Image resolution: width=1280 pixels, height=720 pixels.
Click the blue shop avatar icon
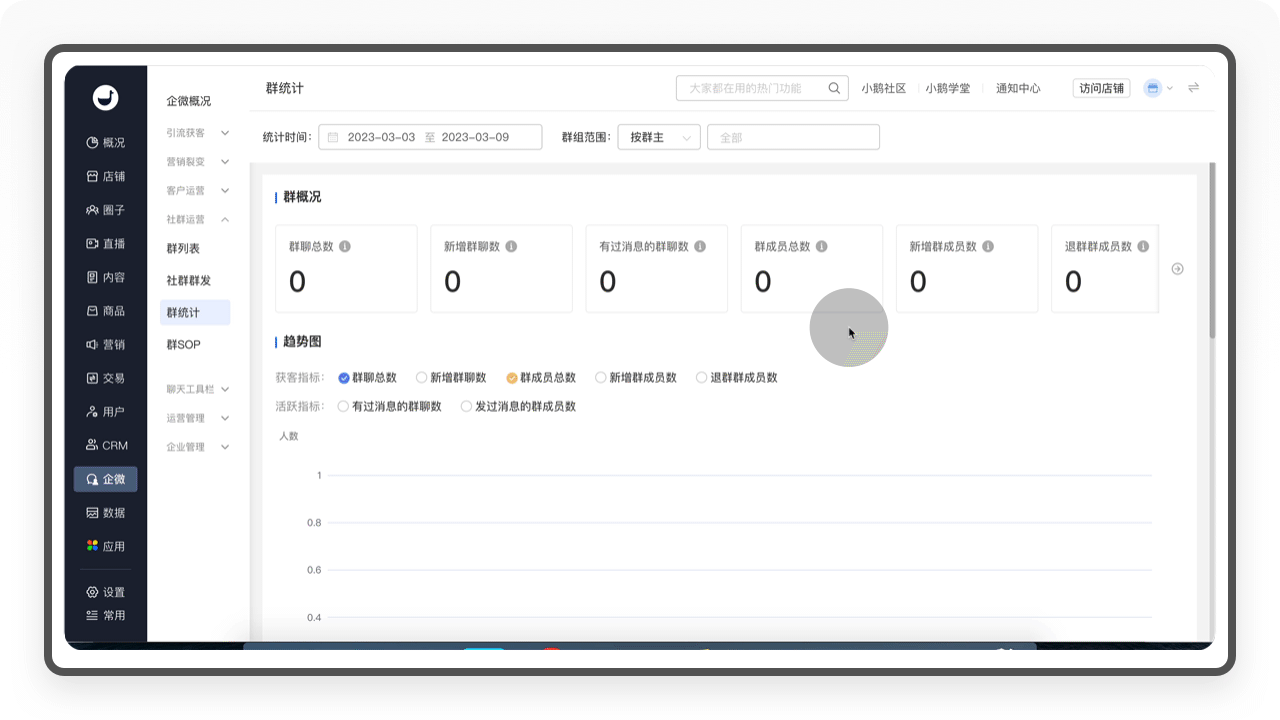[1152, 88]
